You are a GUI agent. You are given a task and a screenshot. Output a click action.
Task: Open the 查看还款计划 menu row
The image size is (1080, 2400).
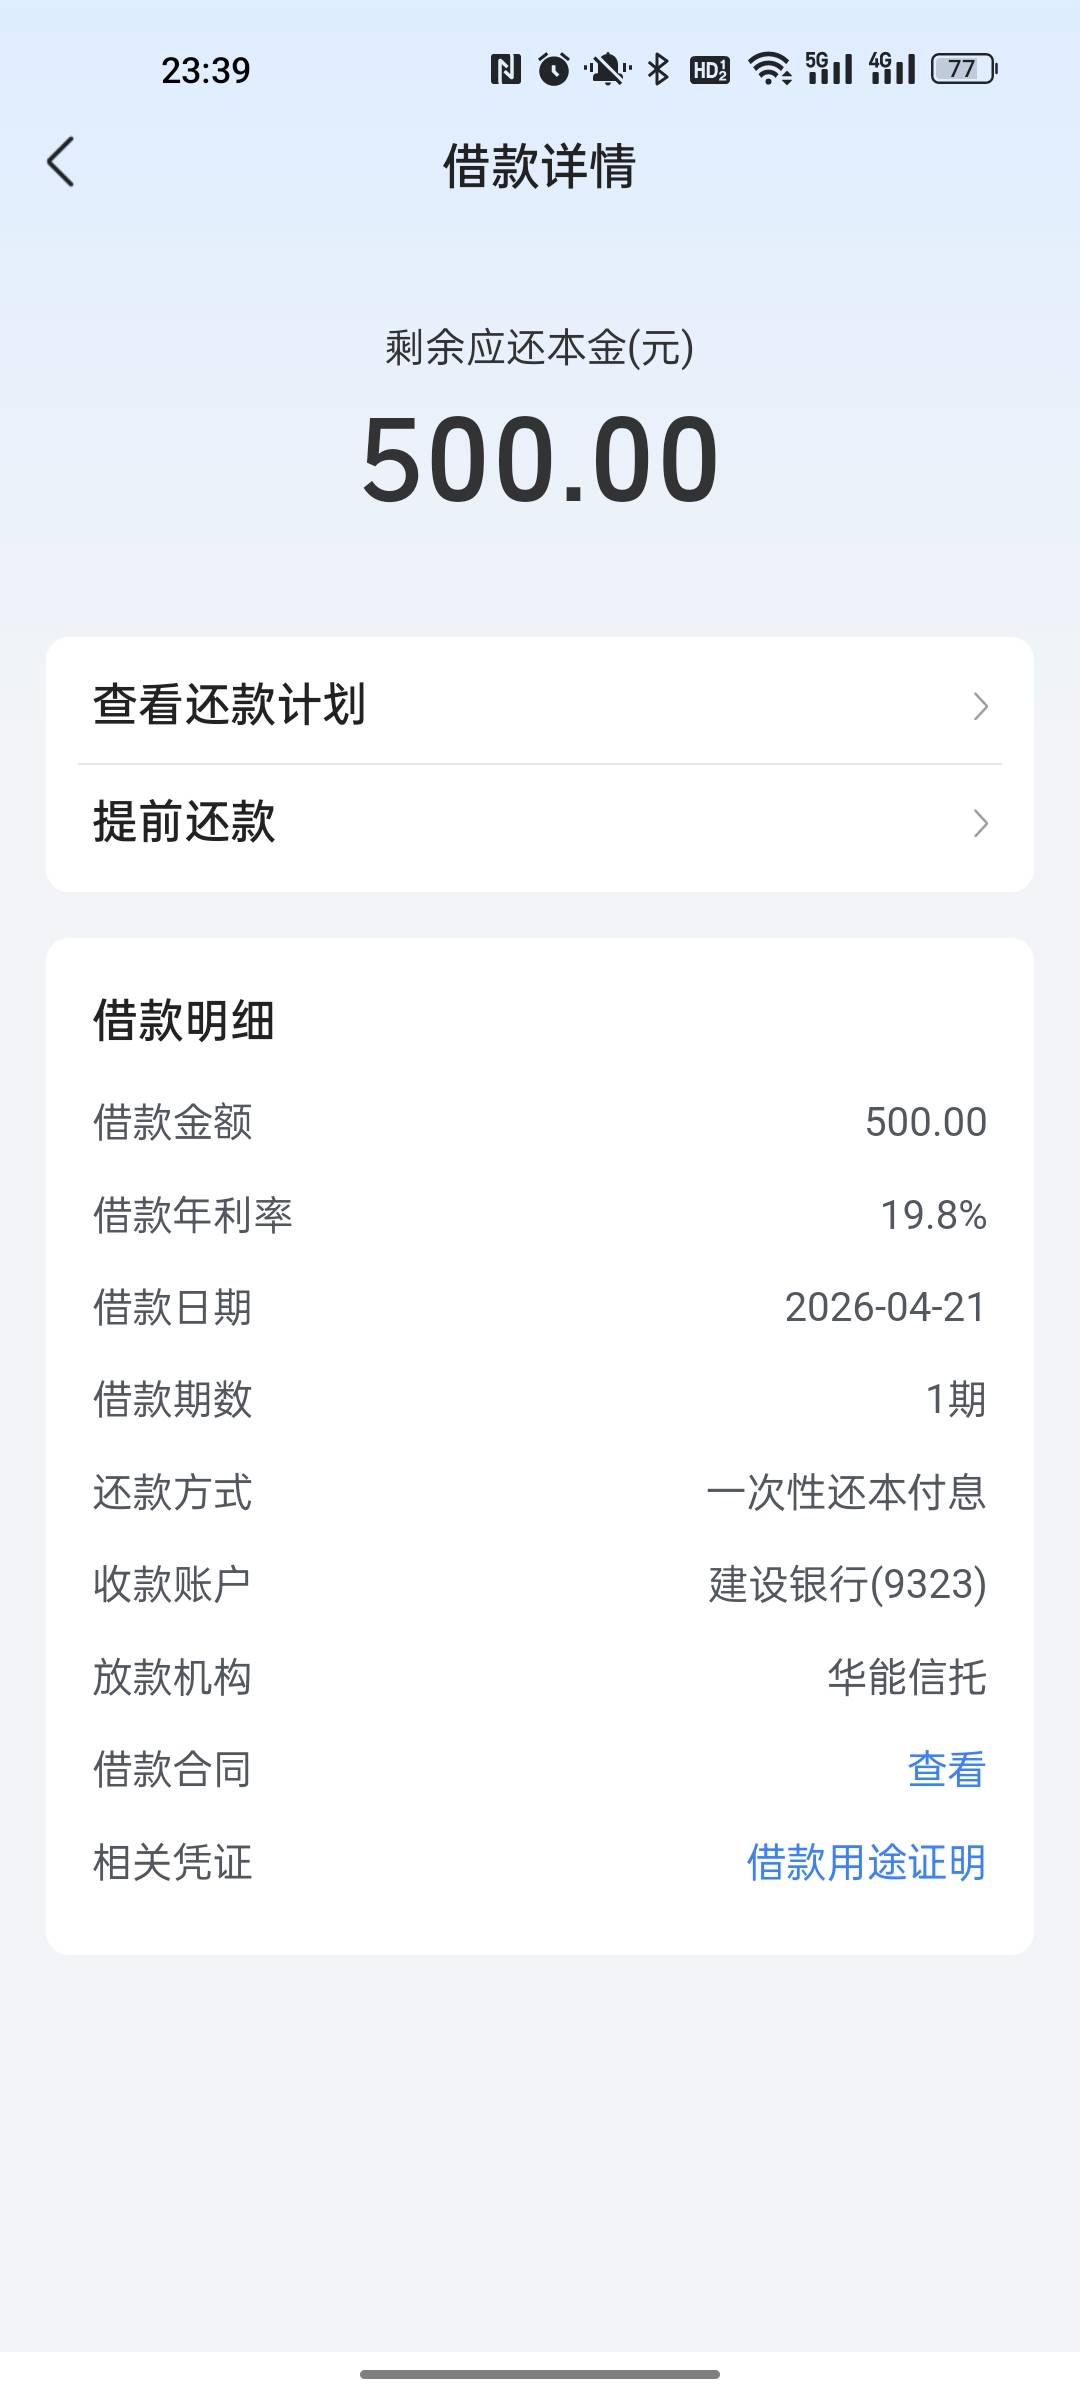click(x=540, y=705)
